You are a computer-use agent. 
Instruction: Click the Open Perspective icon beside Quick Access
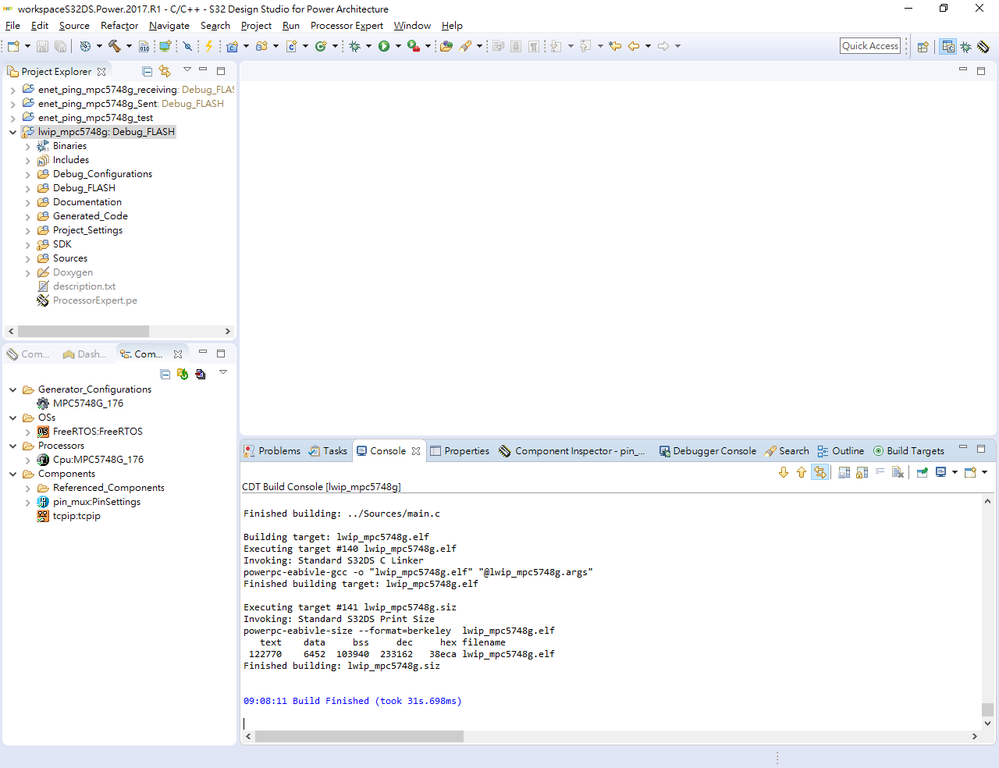(x=923, y=47)
